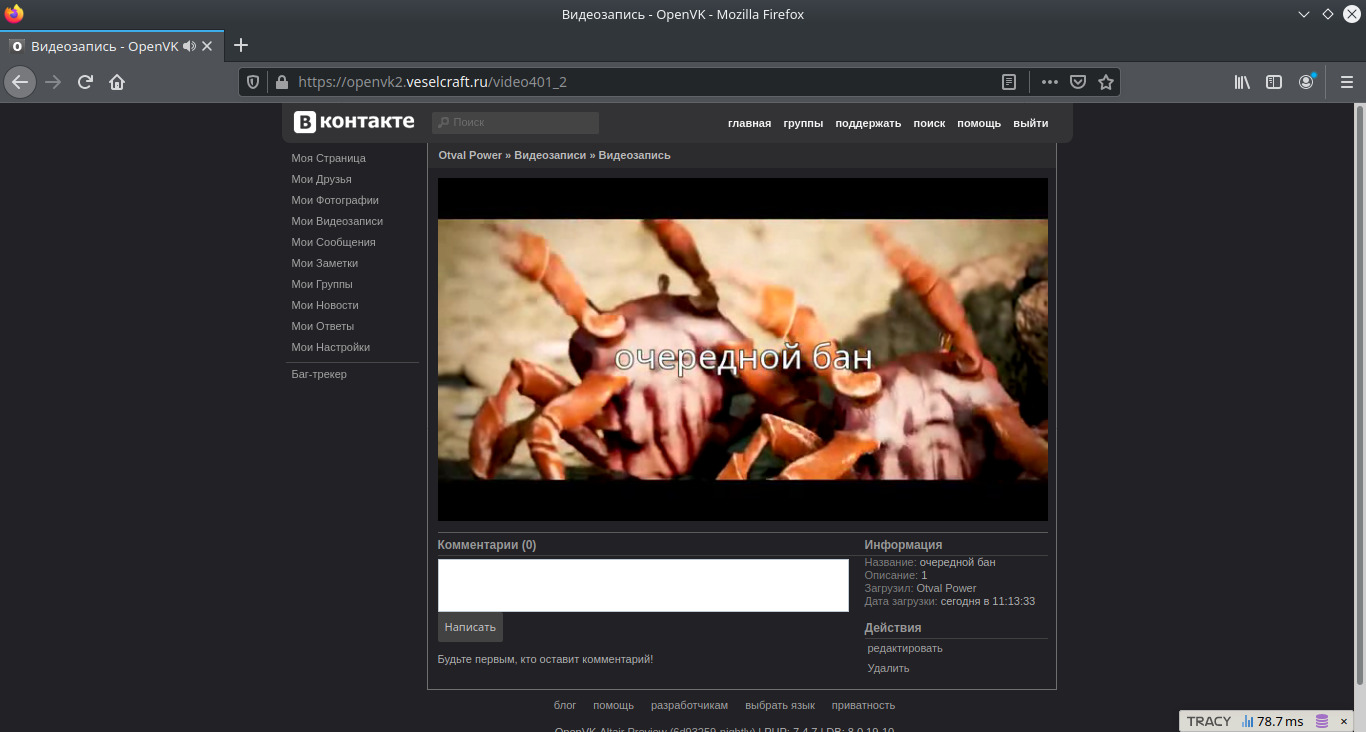Click выбрать язык in footer
Image resolution: width=1366 pixels, height=732 pixels.
780,705
